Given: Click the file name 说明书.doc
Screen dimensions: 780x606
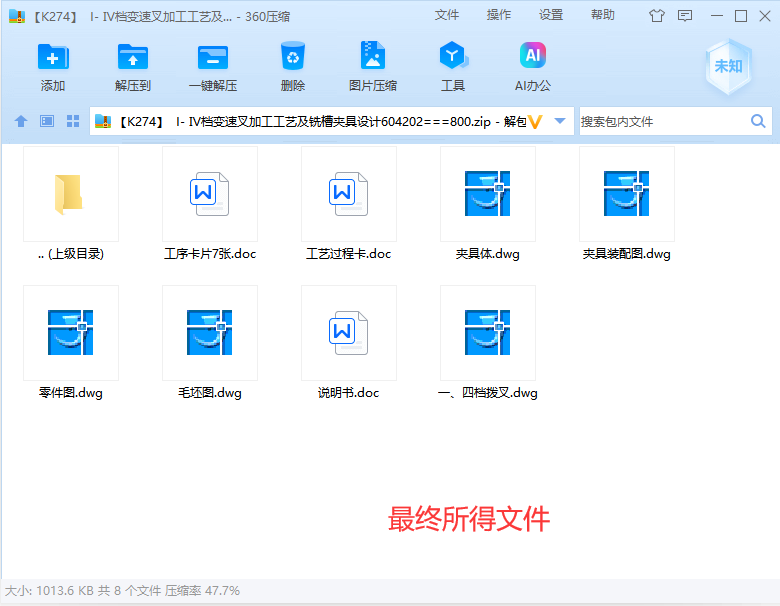Looking at the screenshot, I should click(349, 393).
